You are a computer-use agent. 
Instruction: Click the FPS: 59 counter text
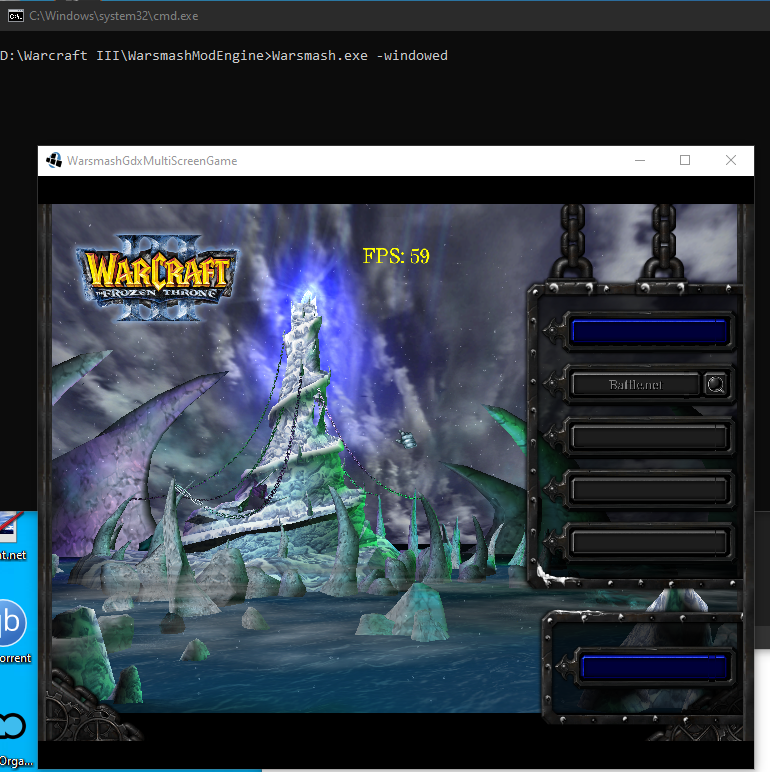tap(396, 256)
